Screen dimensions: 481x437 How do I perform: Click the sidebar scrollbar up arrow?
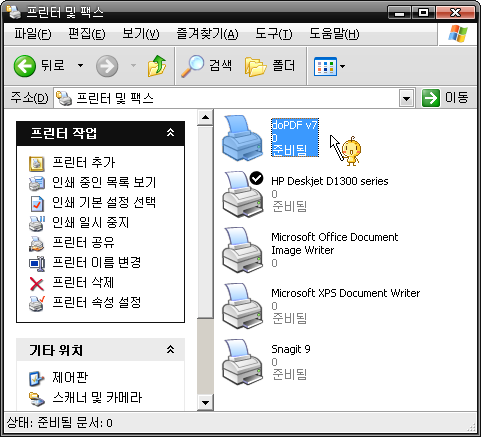205,117
